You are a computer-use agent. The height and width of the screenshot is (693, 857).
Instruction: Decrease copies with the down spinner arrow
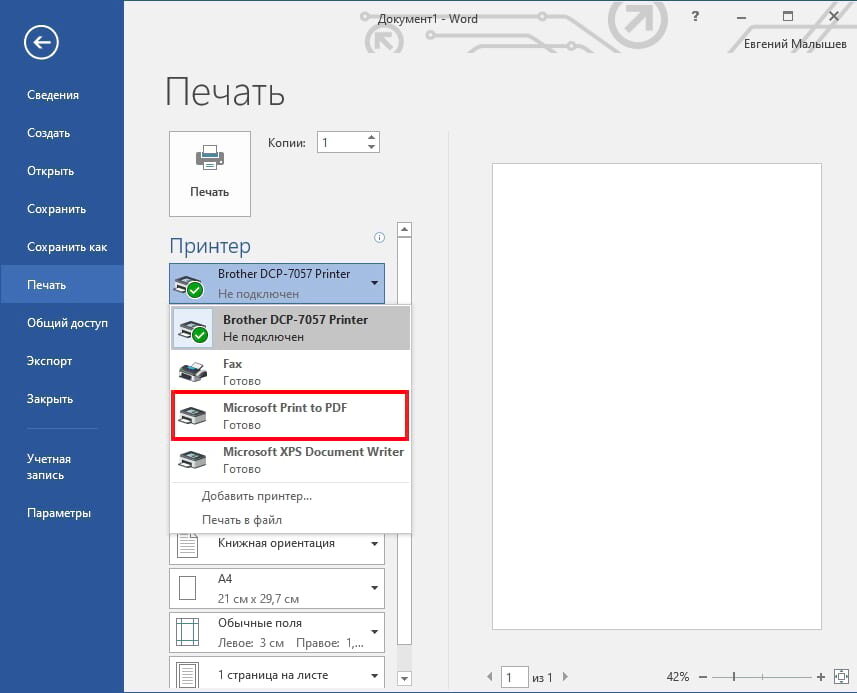point(372,147)
